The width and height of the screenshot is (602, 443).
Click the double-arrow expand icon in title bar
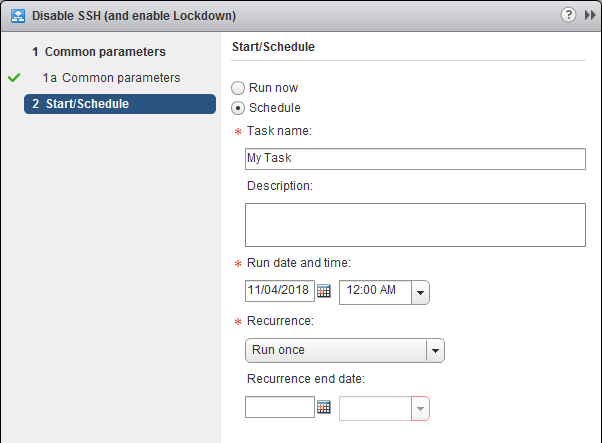pyautogui.click(x=589, y=15)
